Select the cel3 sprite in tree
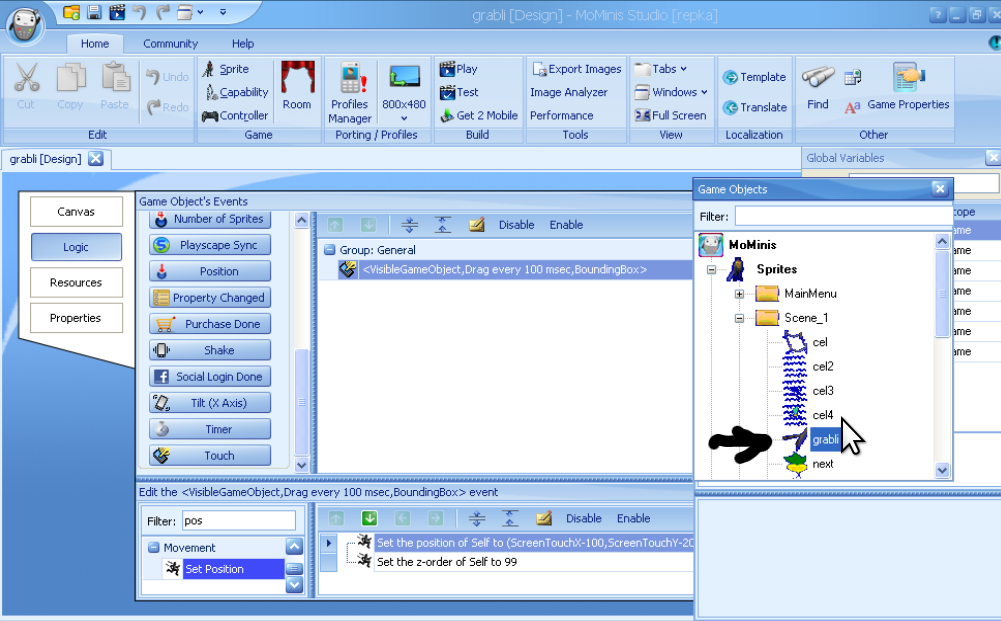 coord(823,391)
